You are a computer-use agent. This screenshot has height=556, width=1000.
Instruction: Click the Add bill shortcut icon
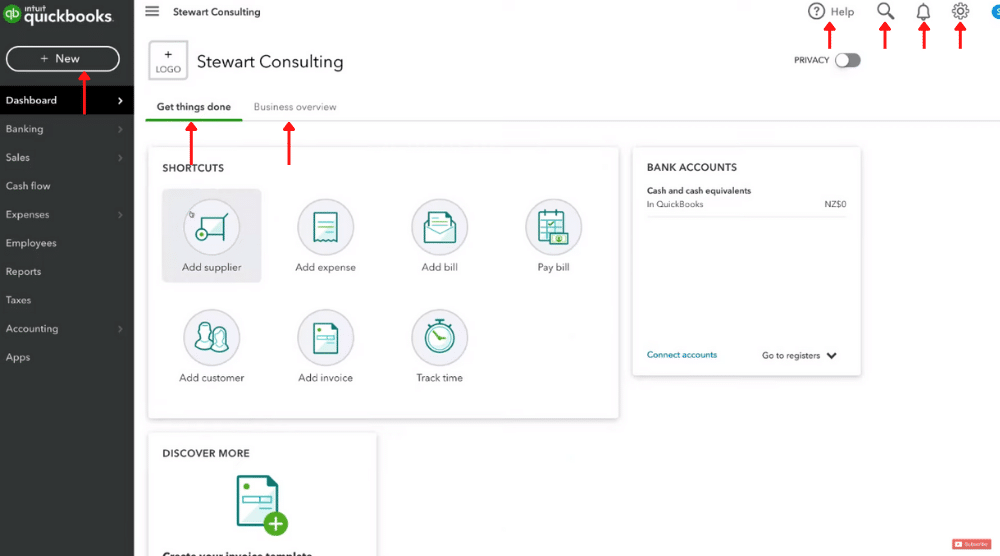pos(439,227)
